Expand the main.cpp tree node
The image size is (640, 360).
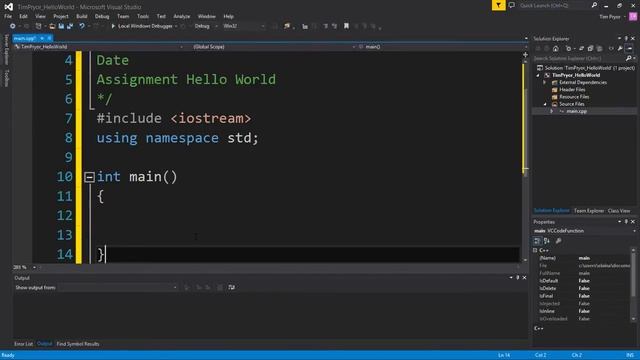[551, 111]
